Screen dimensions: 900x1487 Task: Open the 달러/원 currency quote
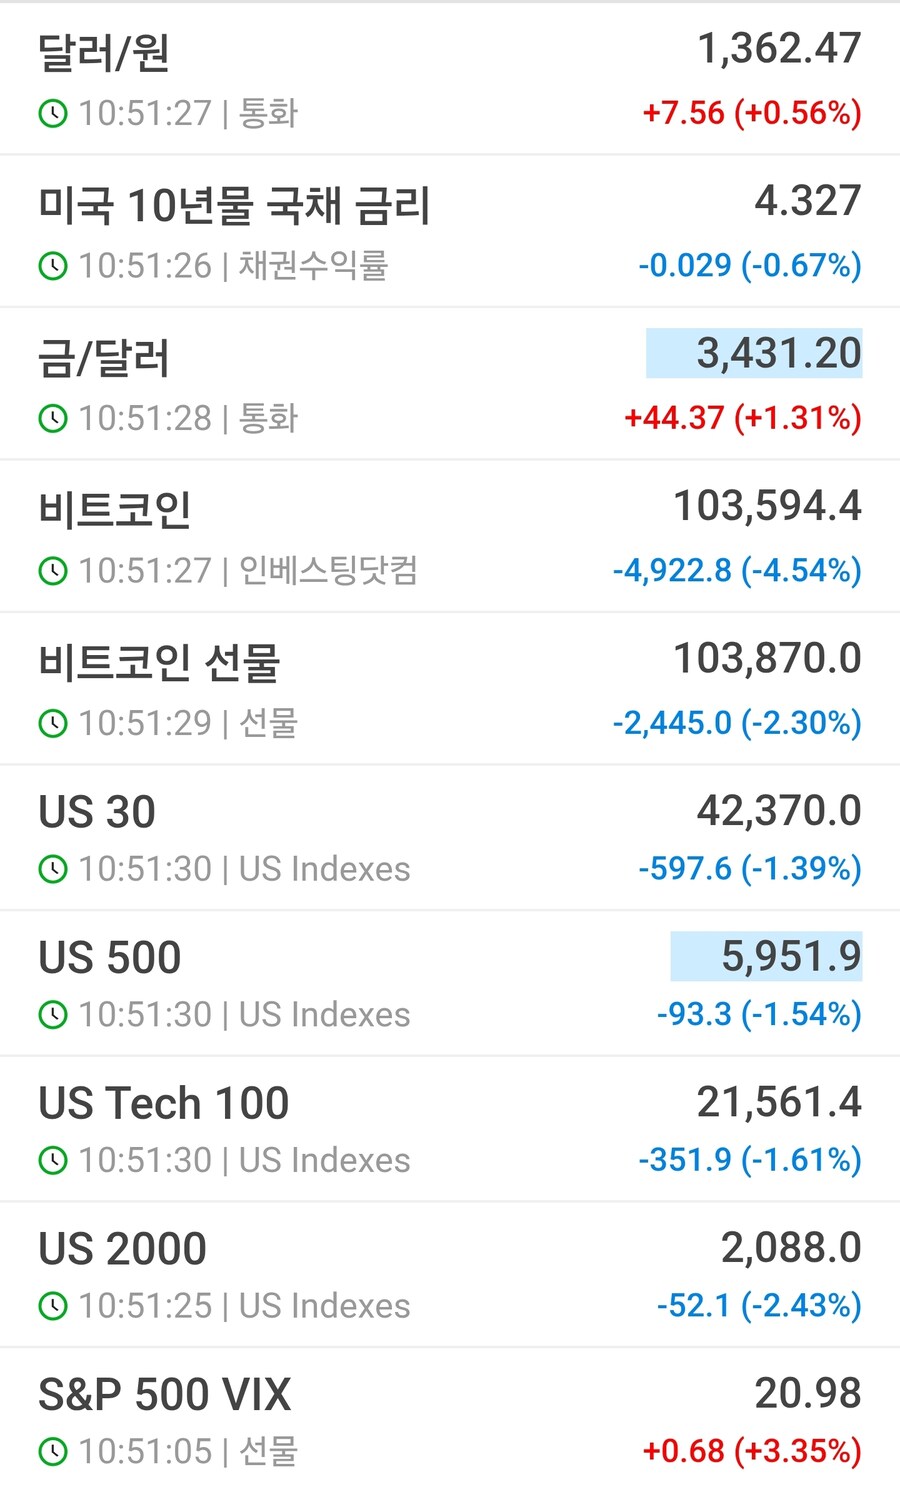[x=450, y=79]
